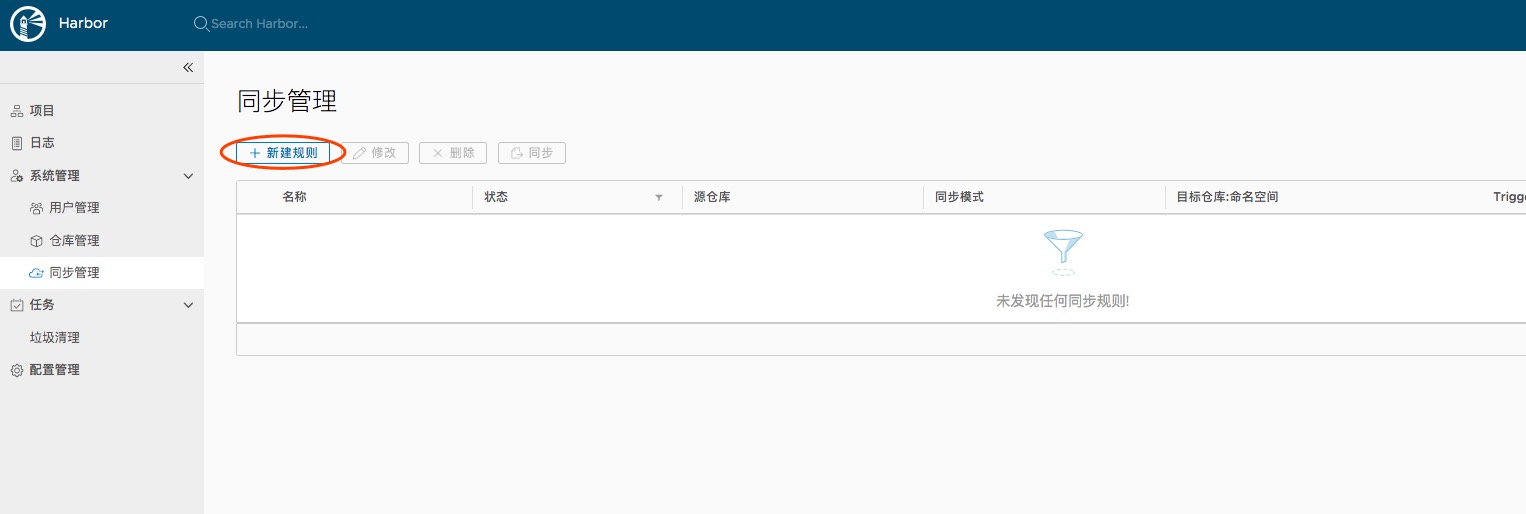The image size is (1526, 514).
Task: Collapse the 系统管理 section chevron
Action: (188, 176)
